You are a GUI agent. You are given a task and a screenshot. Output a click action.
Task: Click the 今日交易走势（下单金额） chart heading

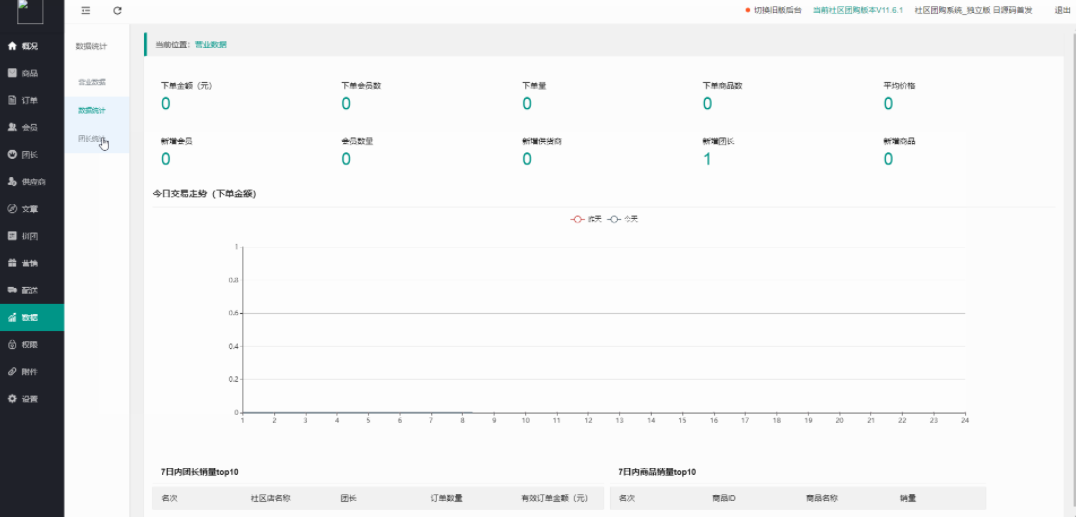(204, 194)
